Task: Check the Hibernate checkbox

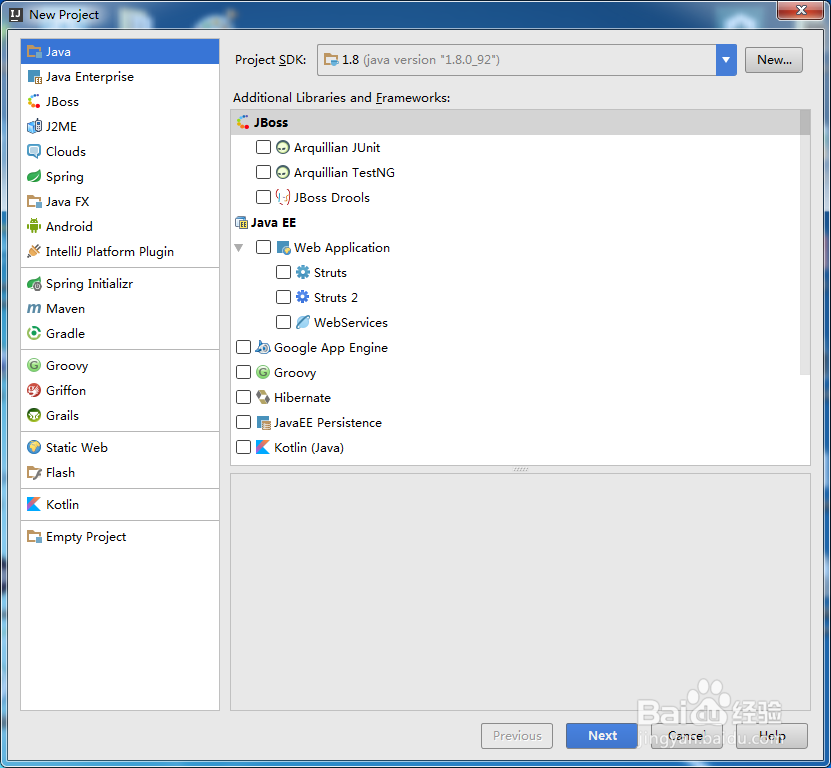Action: tap(243, 397)
